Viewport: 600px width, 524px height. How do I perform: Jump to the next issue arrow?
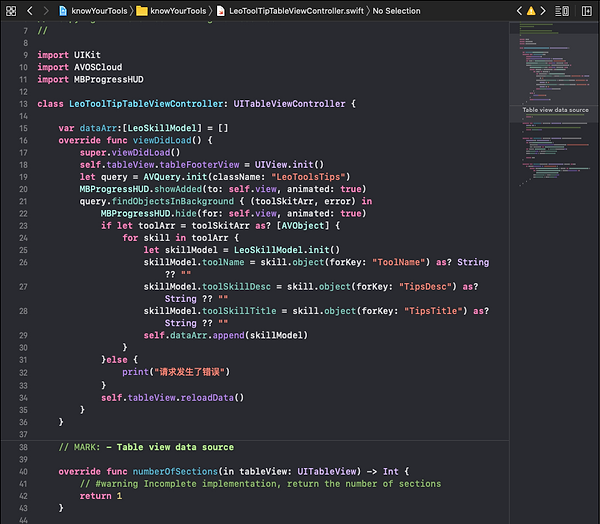(x=543, y=11)
